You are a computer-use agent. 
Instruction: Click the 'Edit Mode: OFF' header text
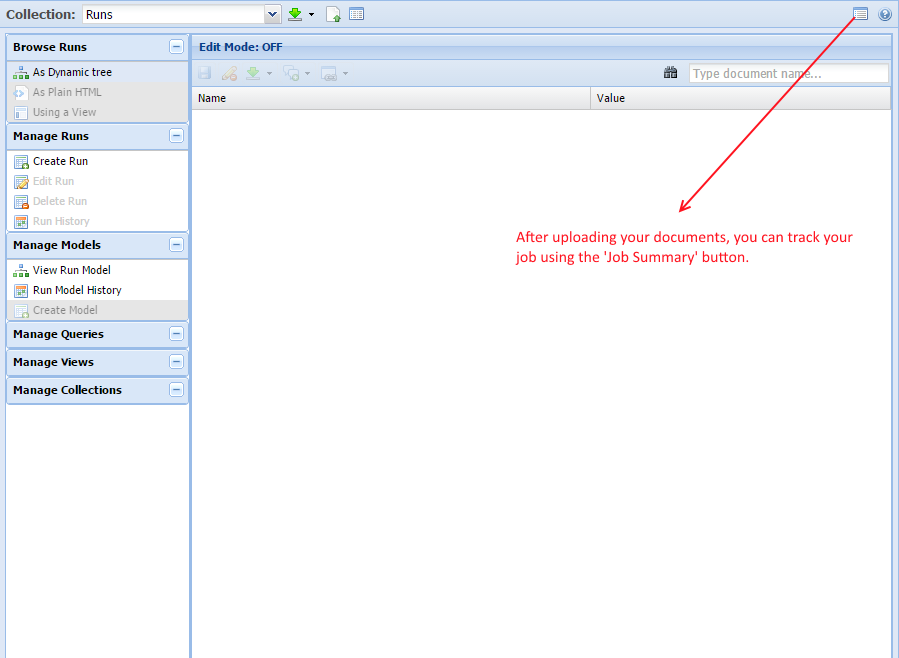pyautogui.click(x=241, y=47)
